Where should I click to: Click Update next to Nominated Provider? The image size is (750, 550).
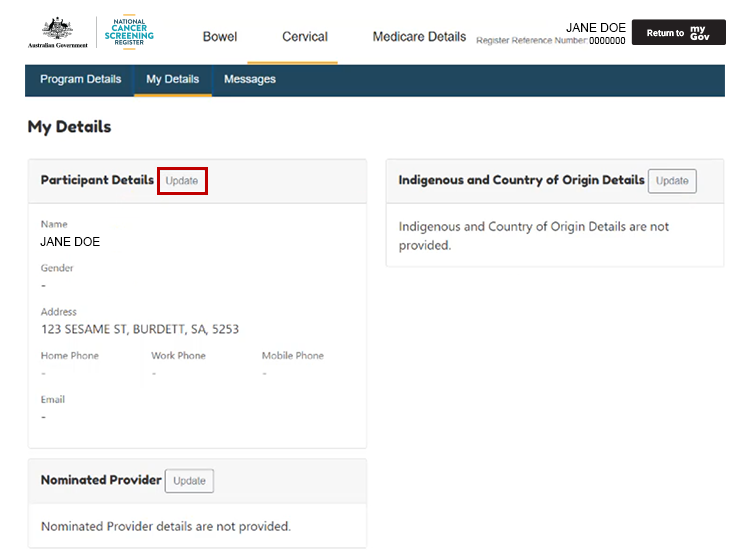tap(189, 481)
